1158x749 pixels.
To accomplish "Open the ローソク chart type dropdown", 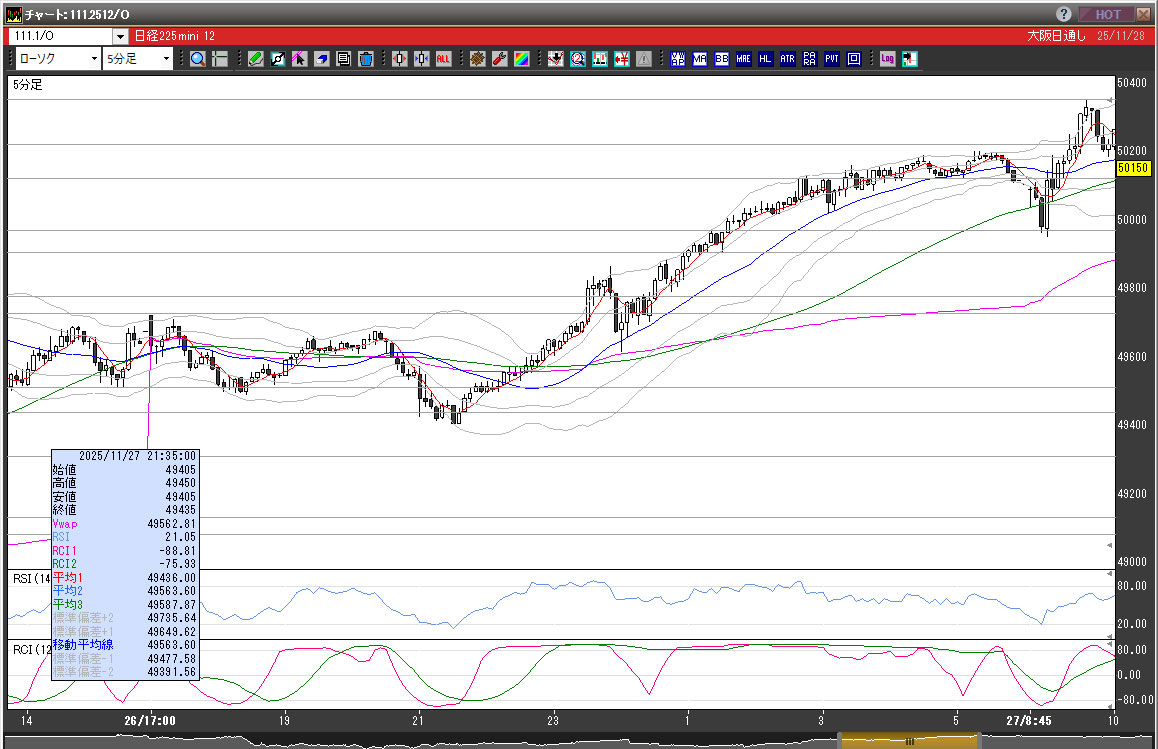I will (54, 59).
